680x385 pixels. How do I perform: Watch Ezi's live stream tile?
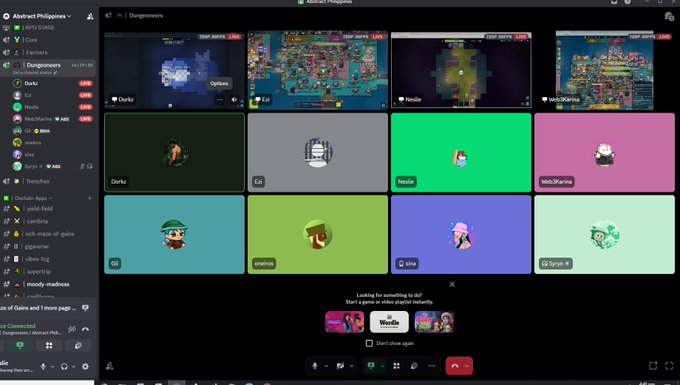tap(317, 70)
